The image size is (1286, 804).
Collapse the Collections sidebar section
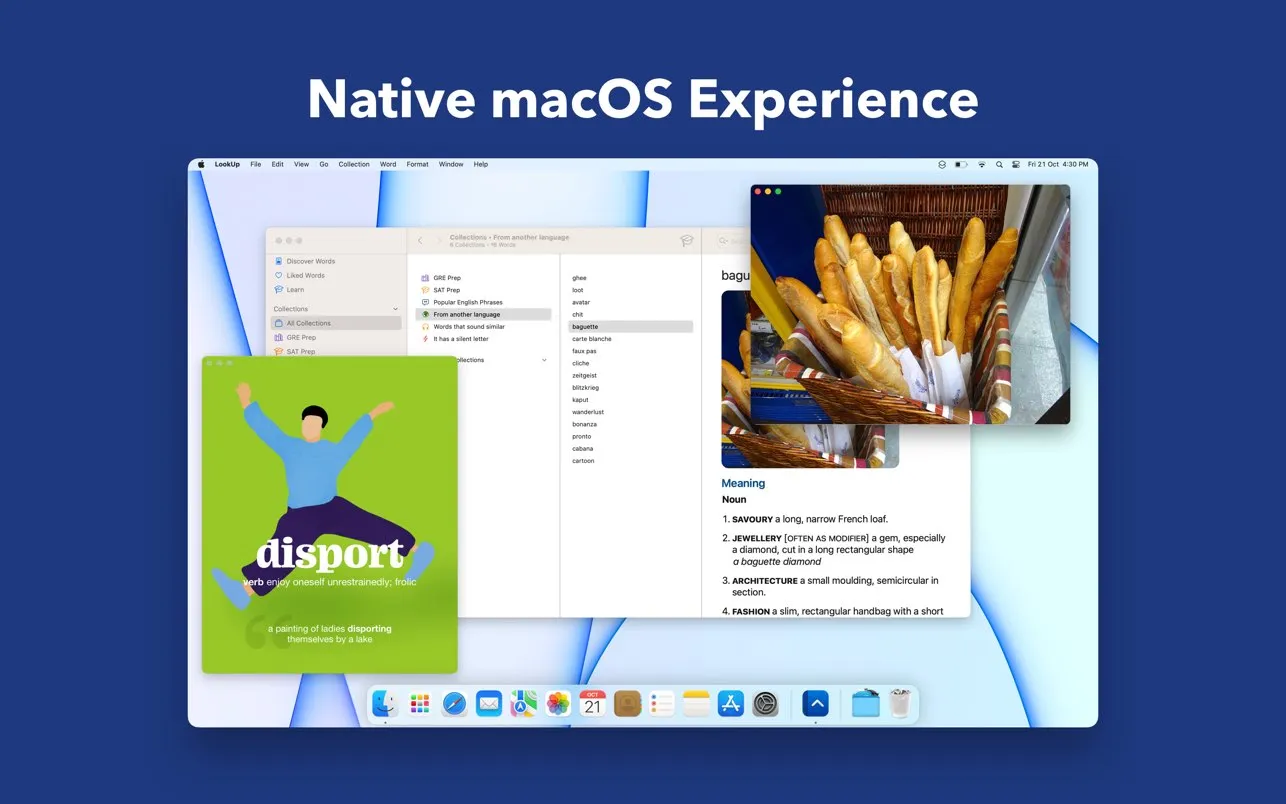[396, 309]
